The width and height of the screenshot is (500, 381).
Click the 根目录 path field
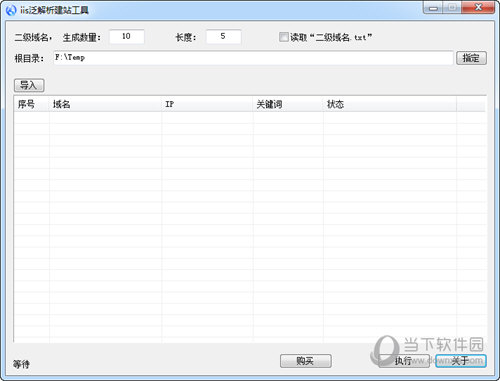[253, 58]
